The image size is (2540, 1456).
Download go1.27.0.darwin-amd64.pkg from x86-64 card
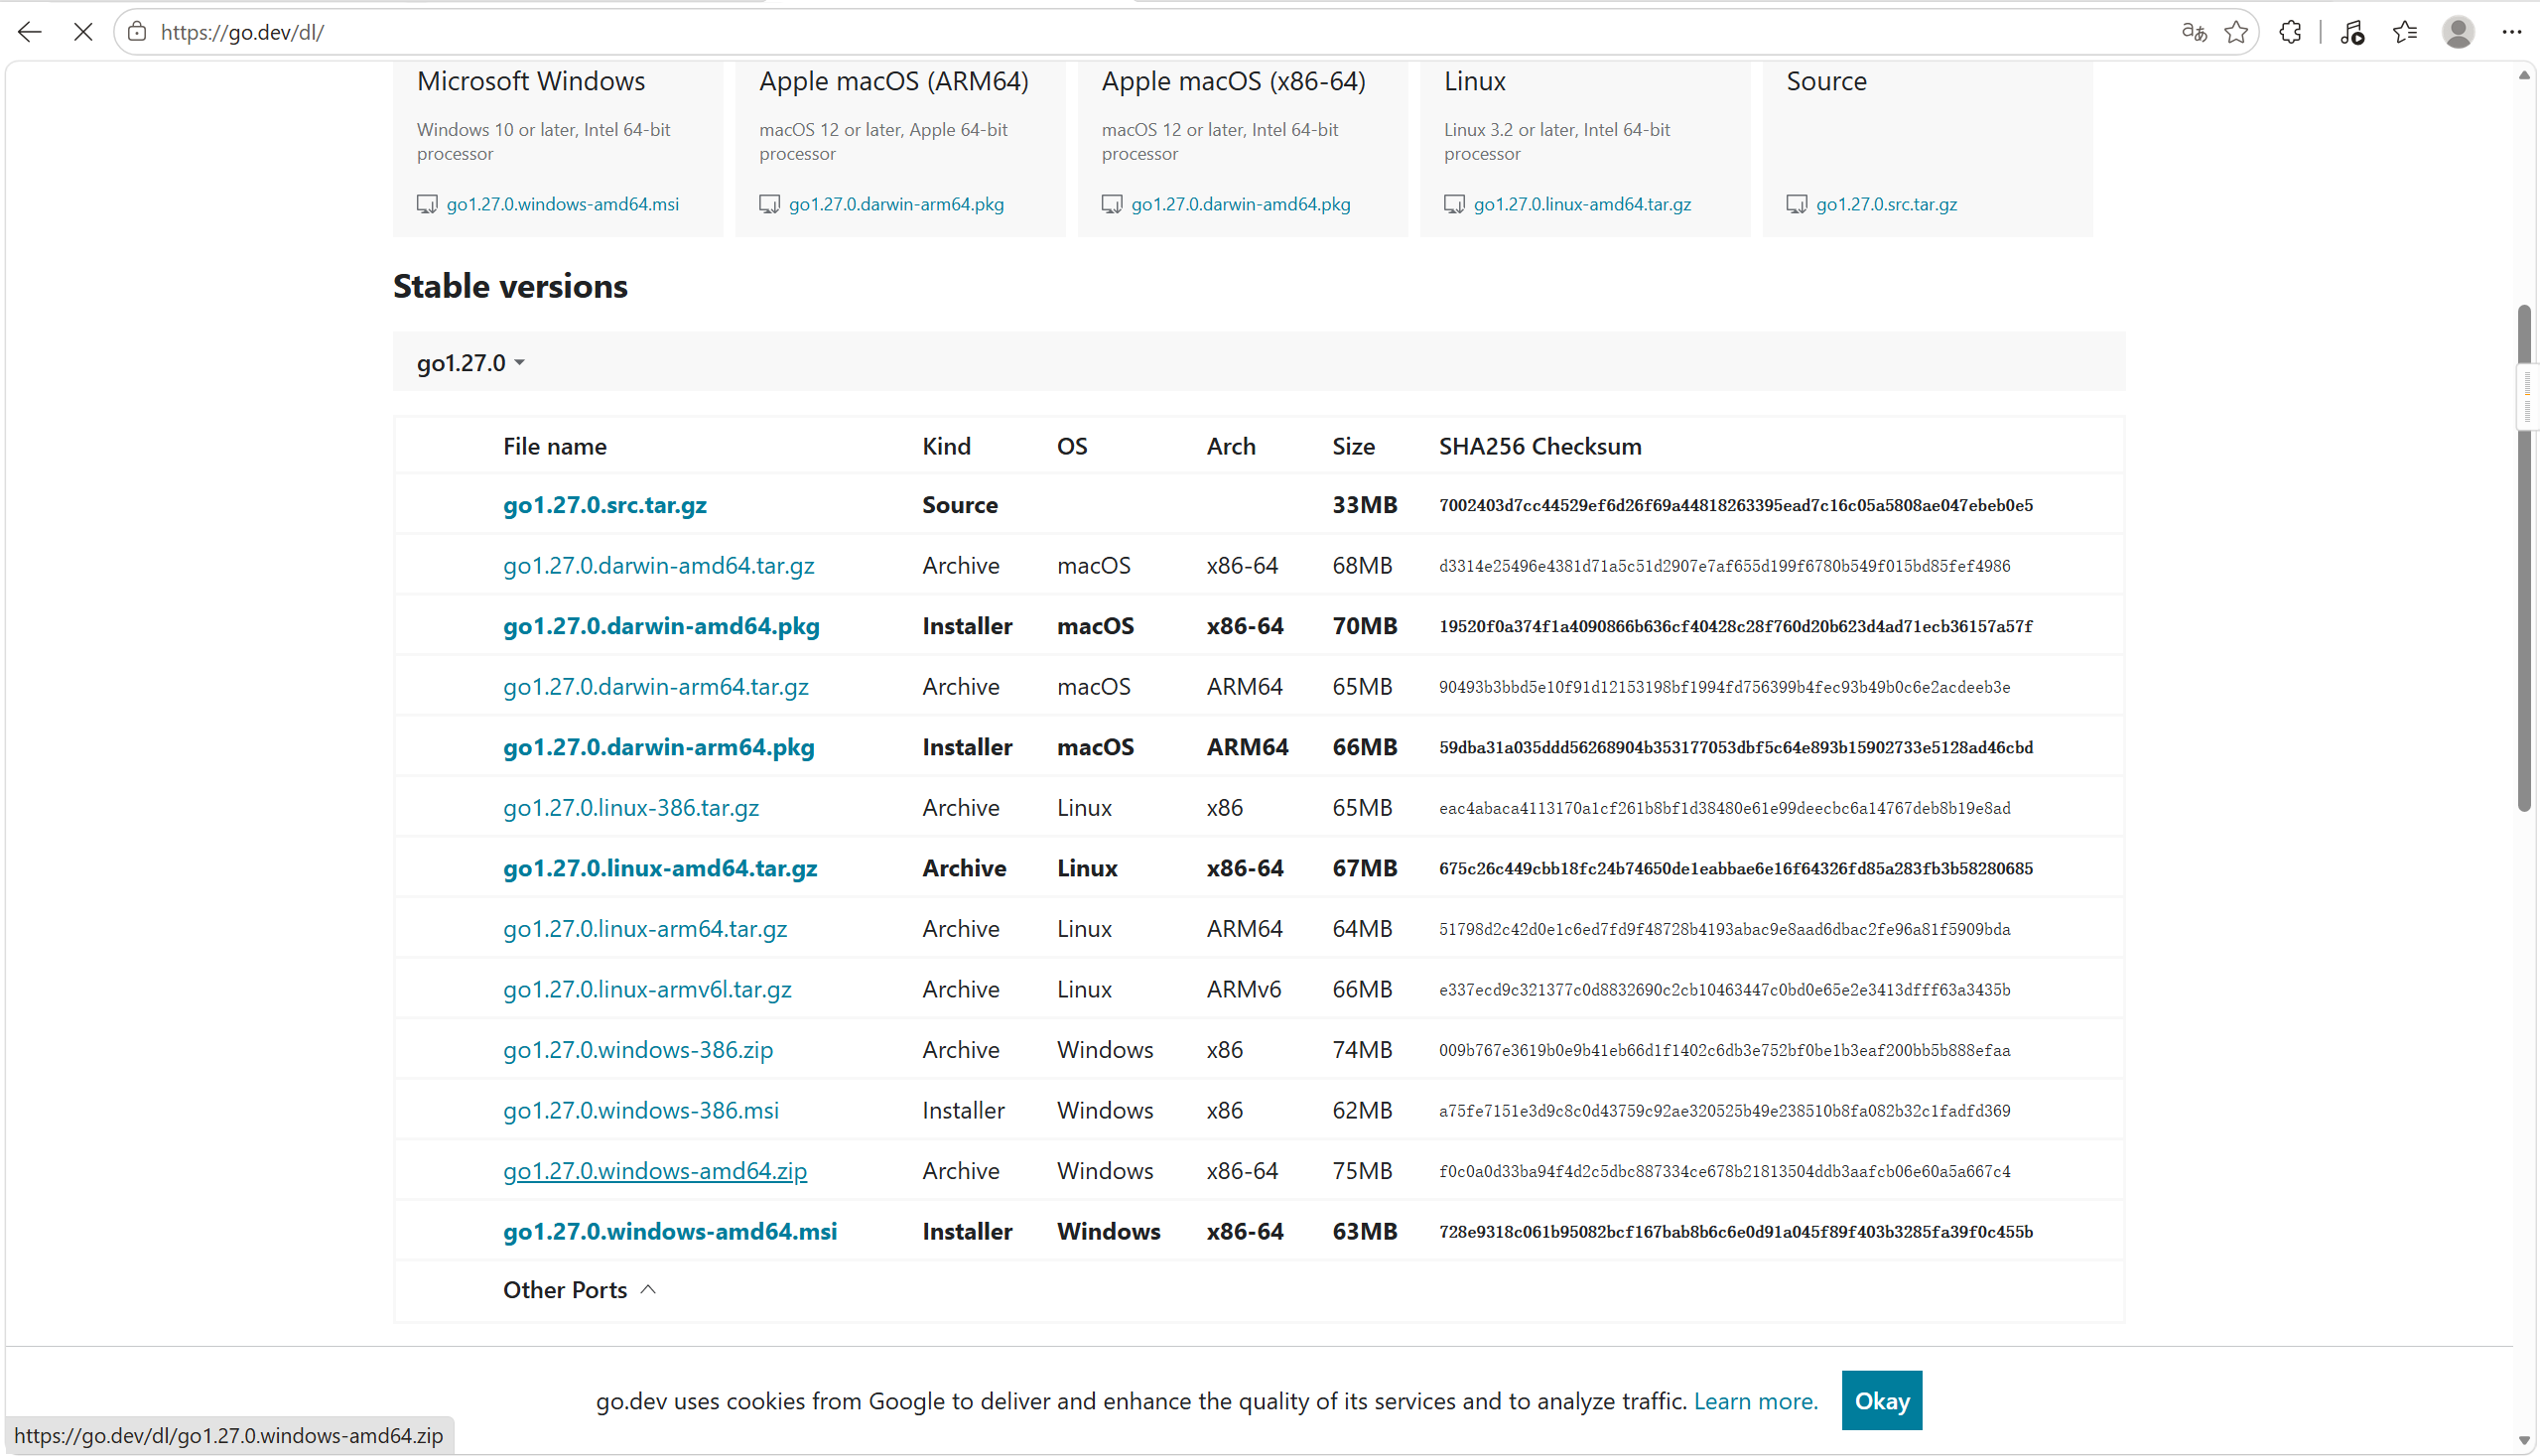(x=1241, y=204)
